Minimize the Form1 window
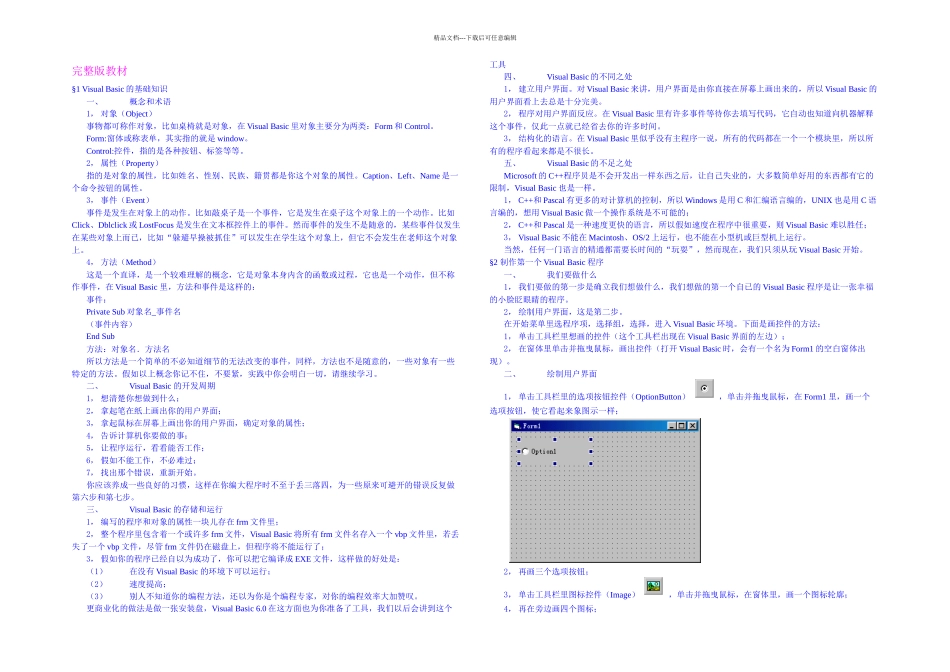This screenshot has height=672, width=950. 671,426
